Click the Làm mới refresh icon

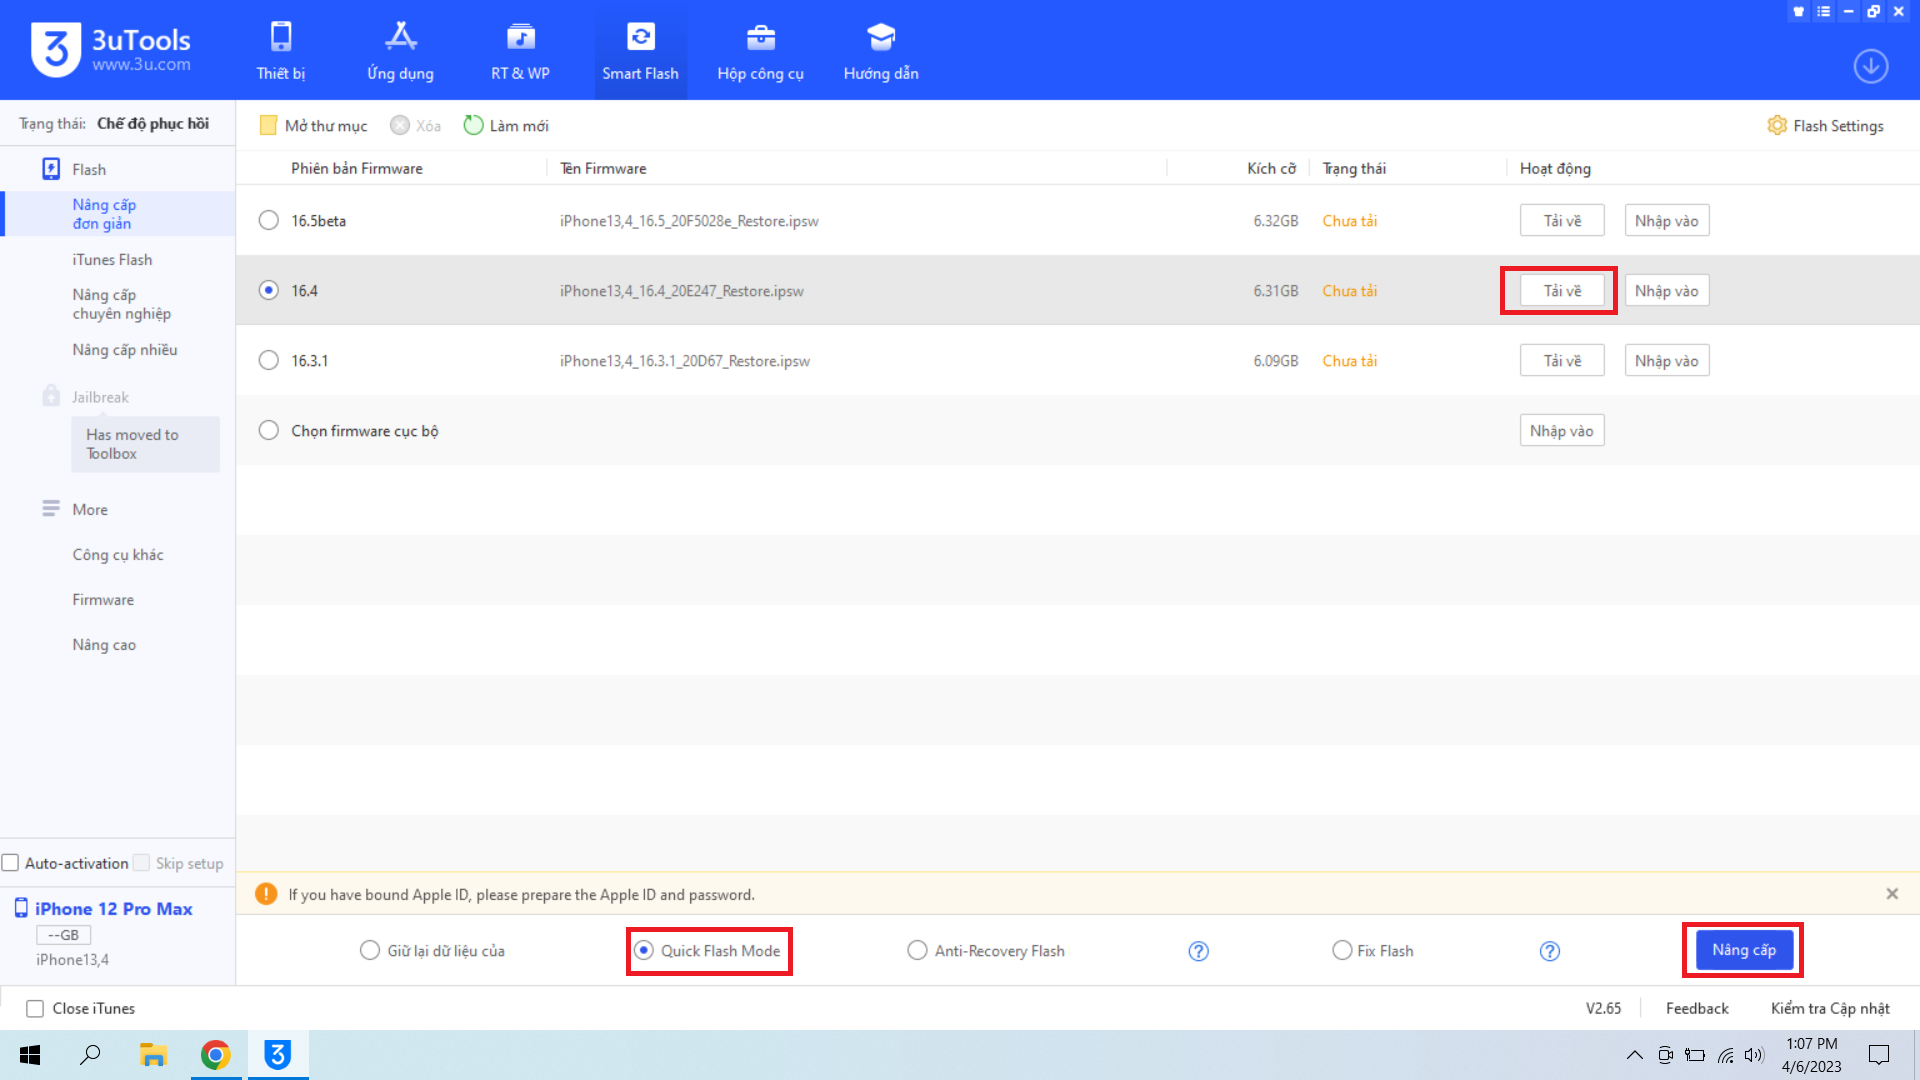[473, 125]
